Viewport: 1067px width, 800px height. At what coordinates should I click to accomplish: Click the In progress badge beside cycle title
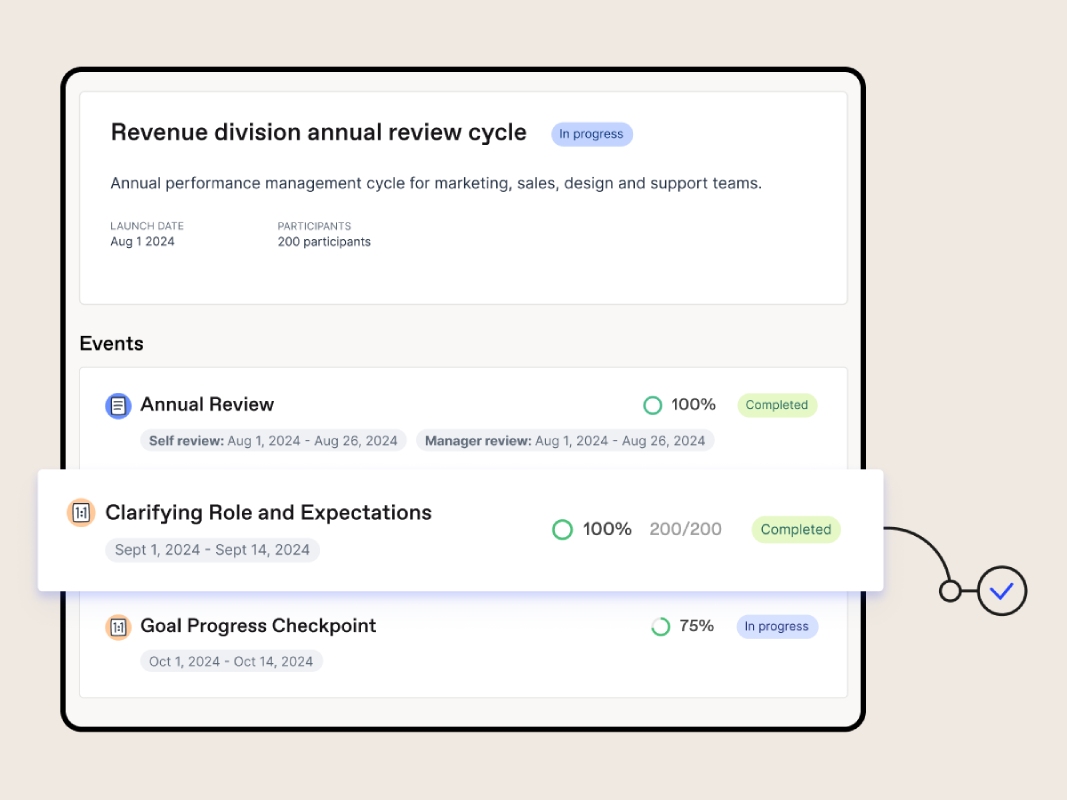point(591,134)
